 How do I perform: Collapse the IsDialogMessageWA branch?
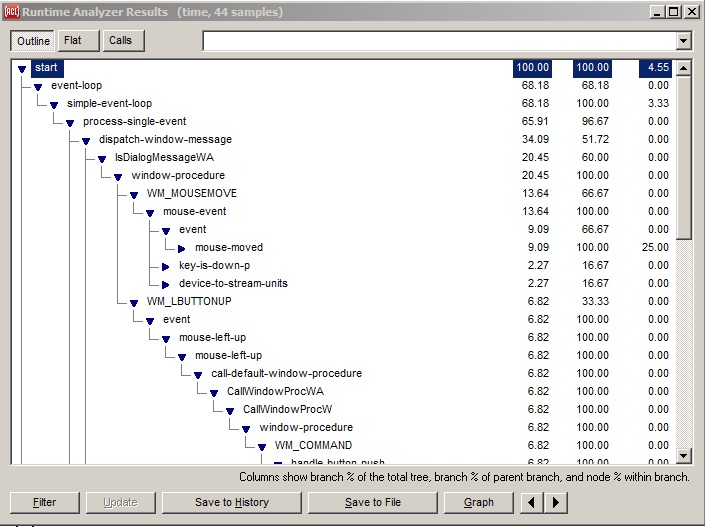pos(102,158)
